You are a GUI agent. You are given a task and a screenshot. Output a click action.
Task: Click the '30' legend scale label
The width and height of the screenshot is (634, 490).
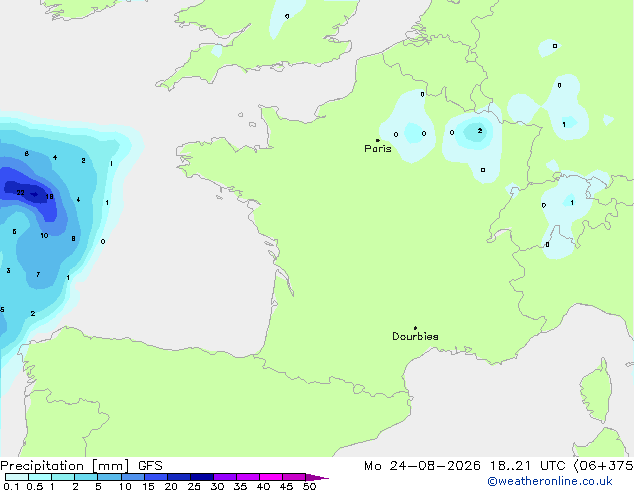tap(217, 486)
